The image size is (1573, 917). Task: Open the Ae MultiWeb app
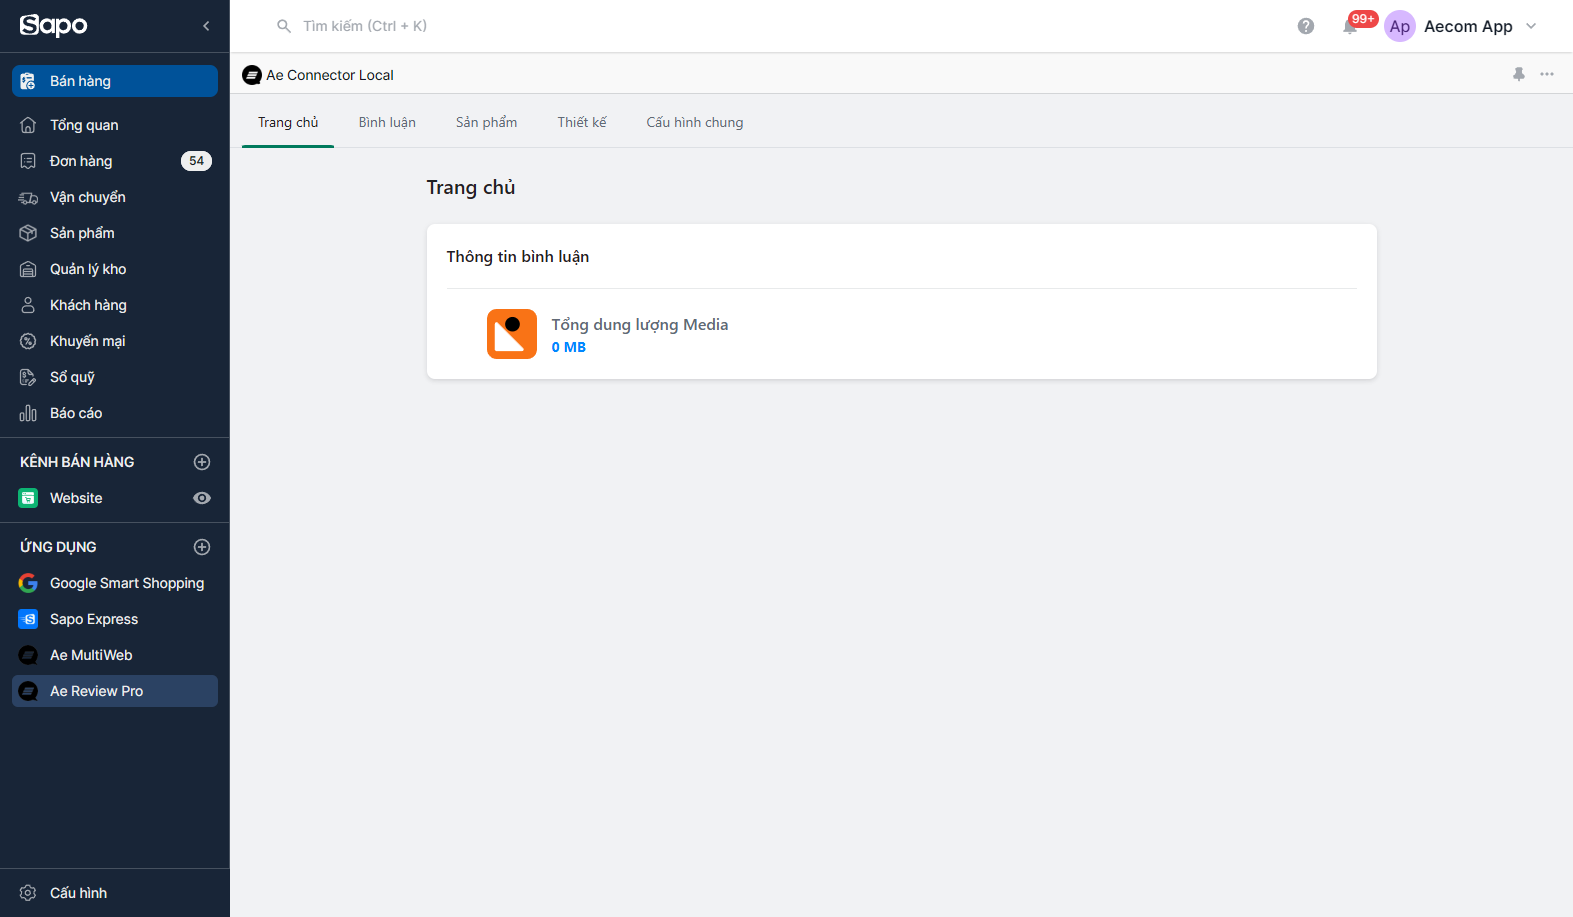click(91, 655)
